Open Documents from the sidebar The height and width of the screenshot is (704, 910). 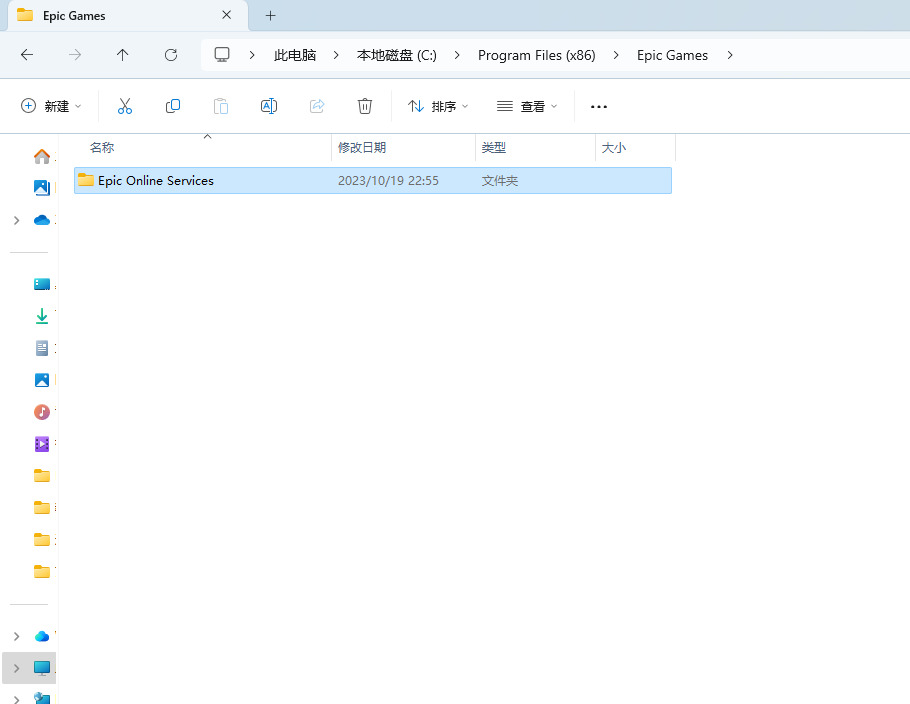point(42,348)
